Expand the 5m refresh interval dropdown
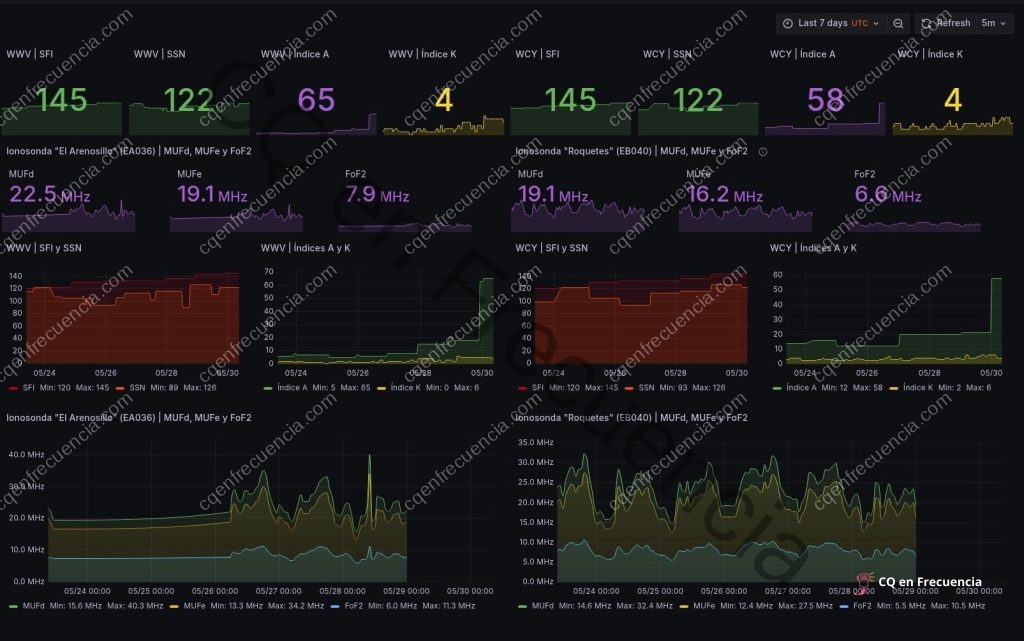 point(991,23)
